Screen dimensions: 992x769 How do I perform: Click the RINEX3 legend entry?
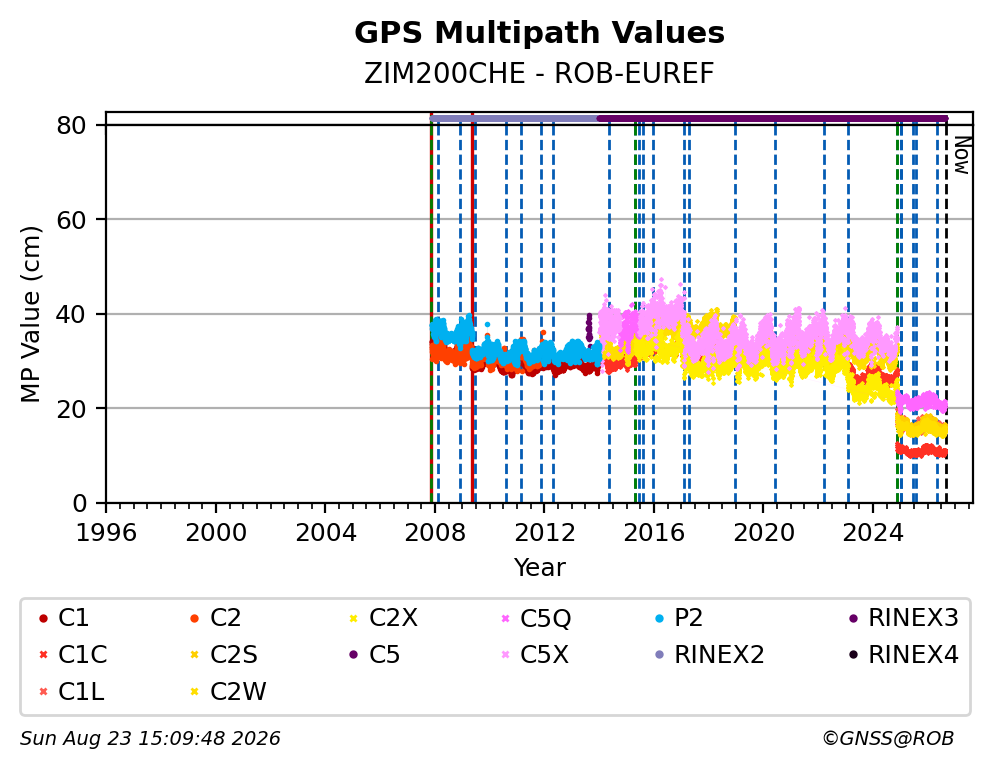(x=903, y=618)
